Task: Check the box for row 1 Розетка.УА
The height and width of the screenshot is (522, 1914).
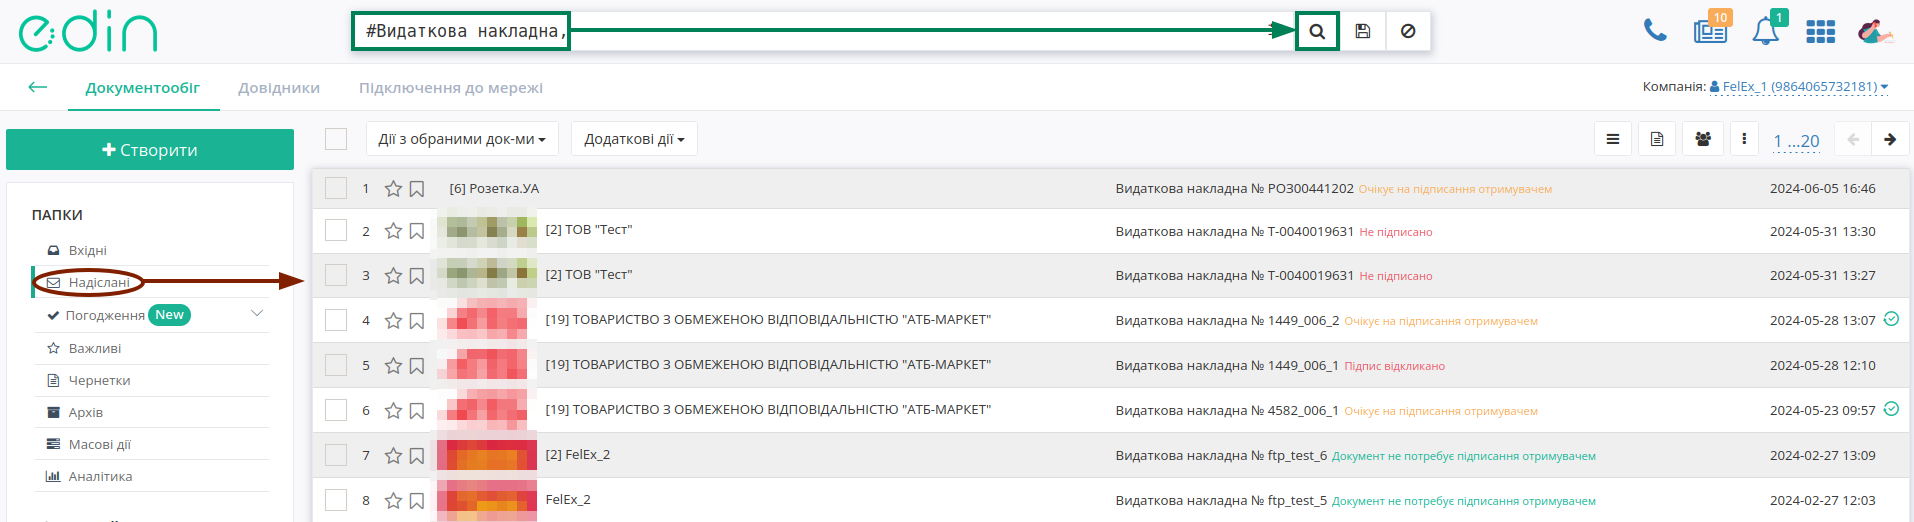Action: point(336,188)
